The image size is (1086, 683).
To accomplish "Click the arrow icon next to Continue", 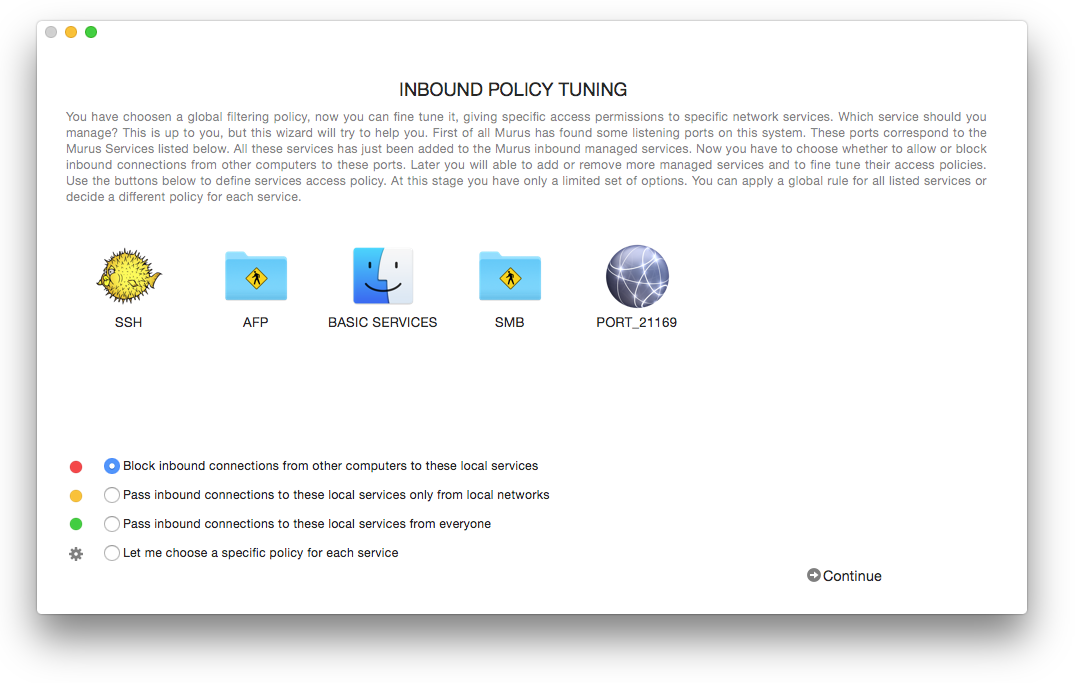I will coord(814,575).
